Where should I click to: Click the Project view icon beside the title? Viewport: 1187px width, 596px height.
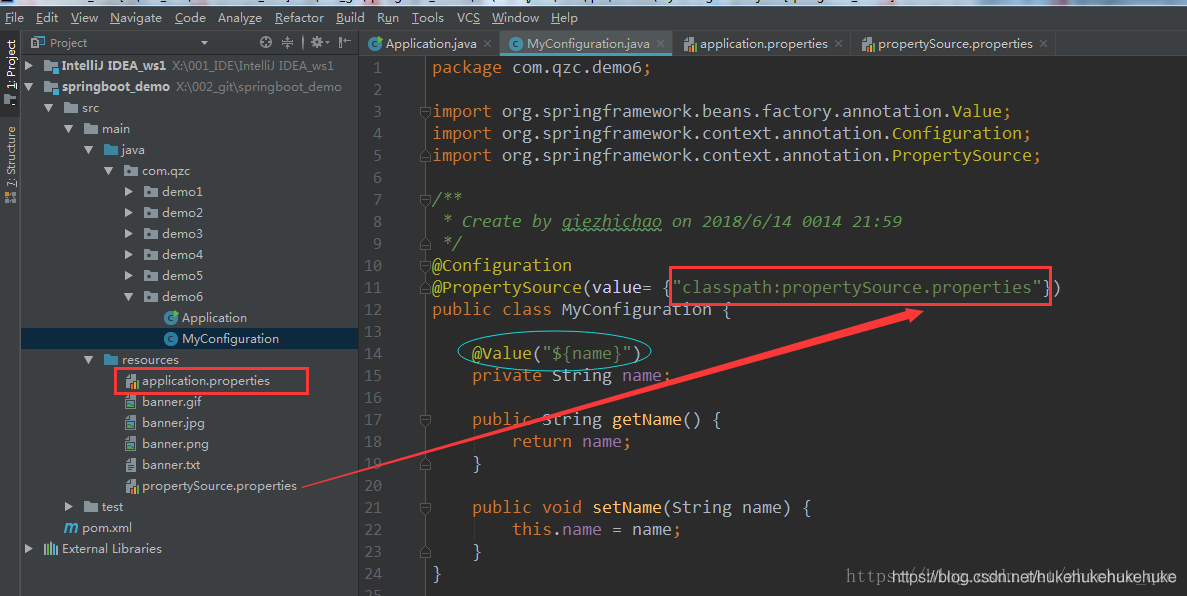[x=37, y=42]
